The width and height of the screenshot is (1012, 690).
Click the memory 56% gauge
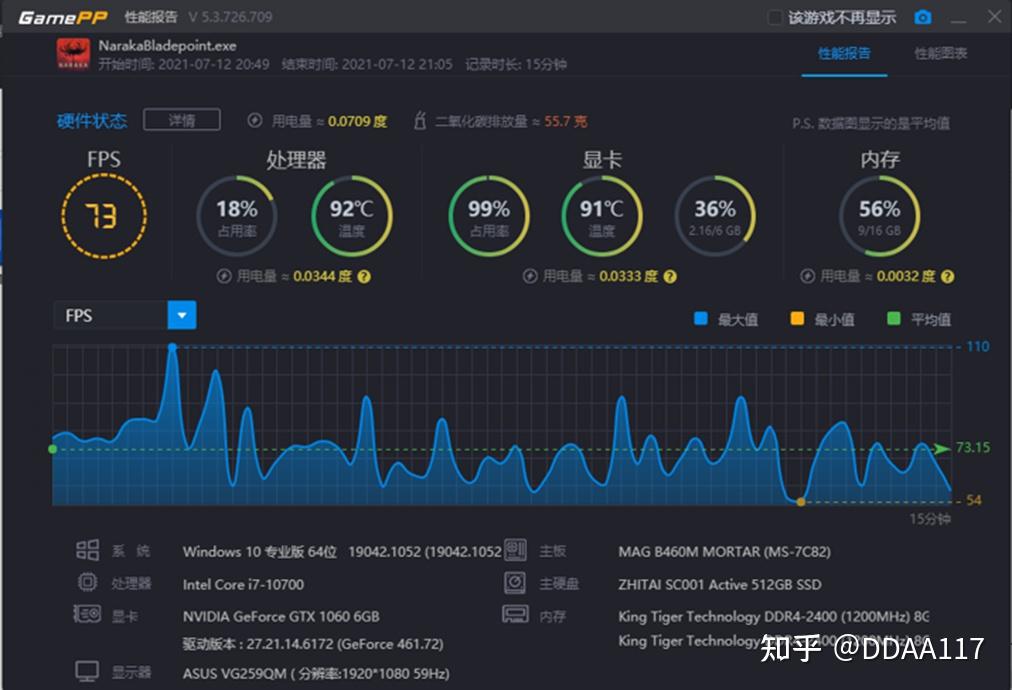coord(880,216)
